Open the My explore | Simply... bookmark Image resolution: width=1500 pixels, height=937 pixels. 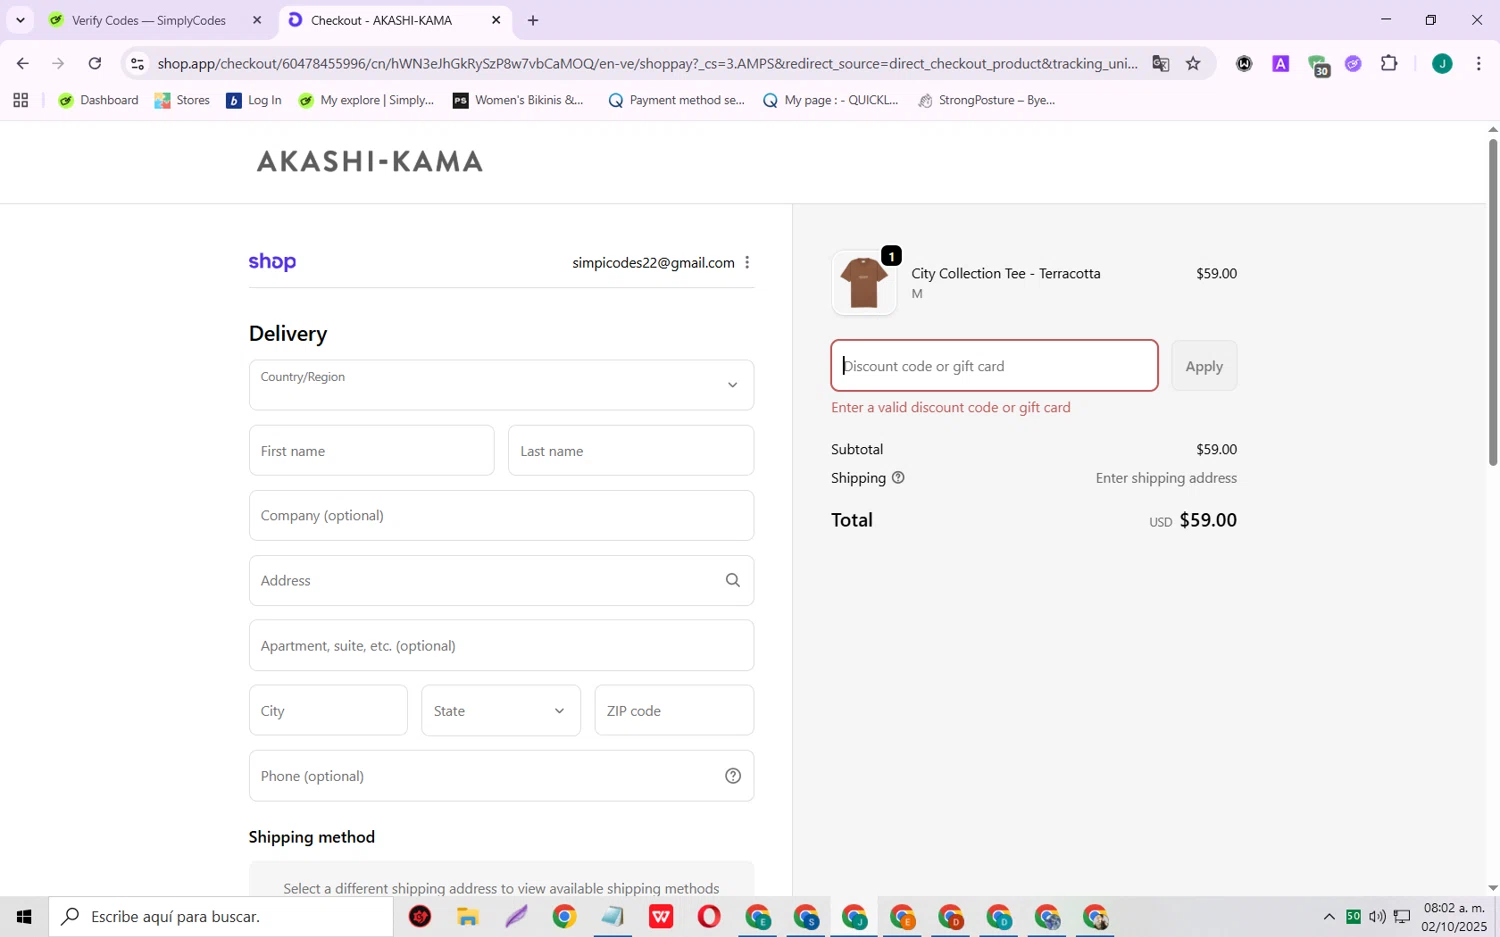point(366,100)
